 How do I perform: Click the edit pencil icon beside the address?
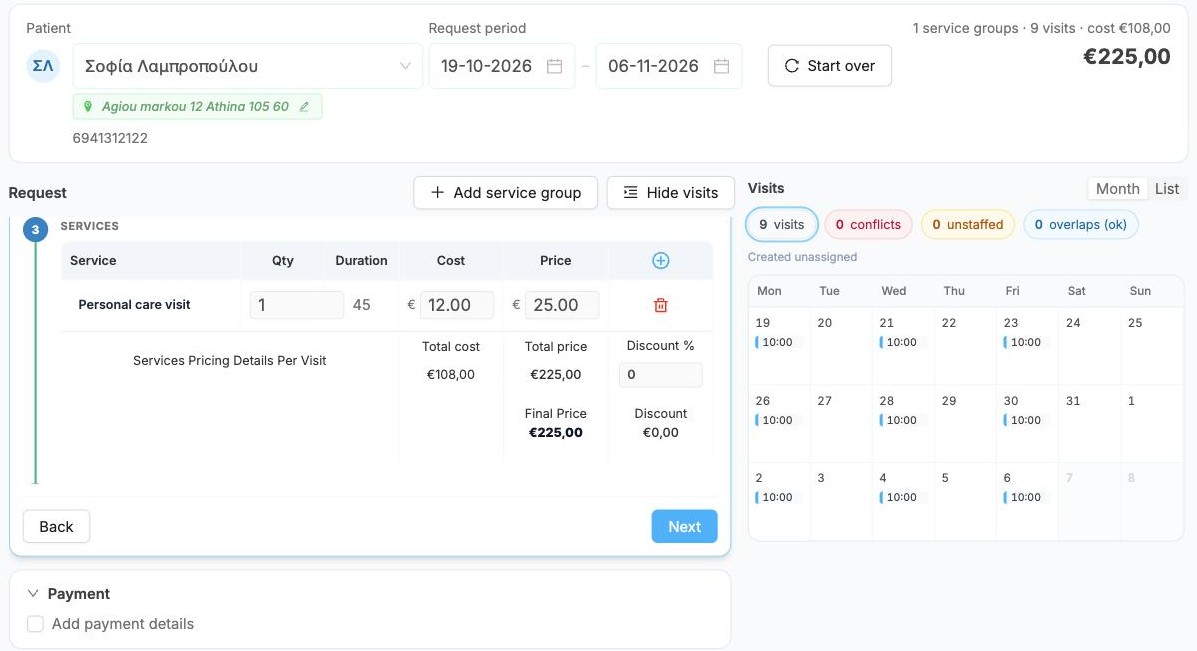pos(304,107)
